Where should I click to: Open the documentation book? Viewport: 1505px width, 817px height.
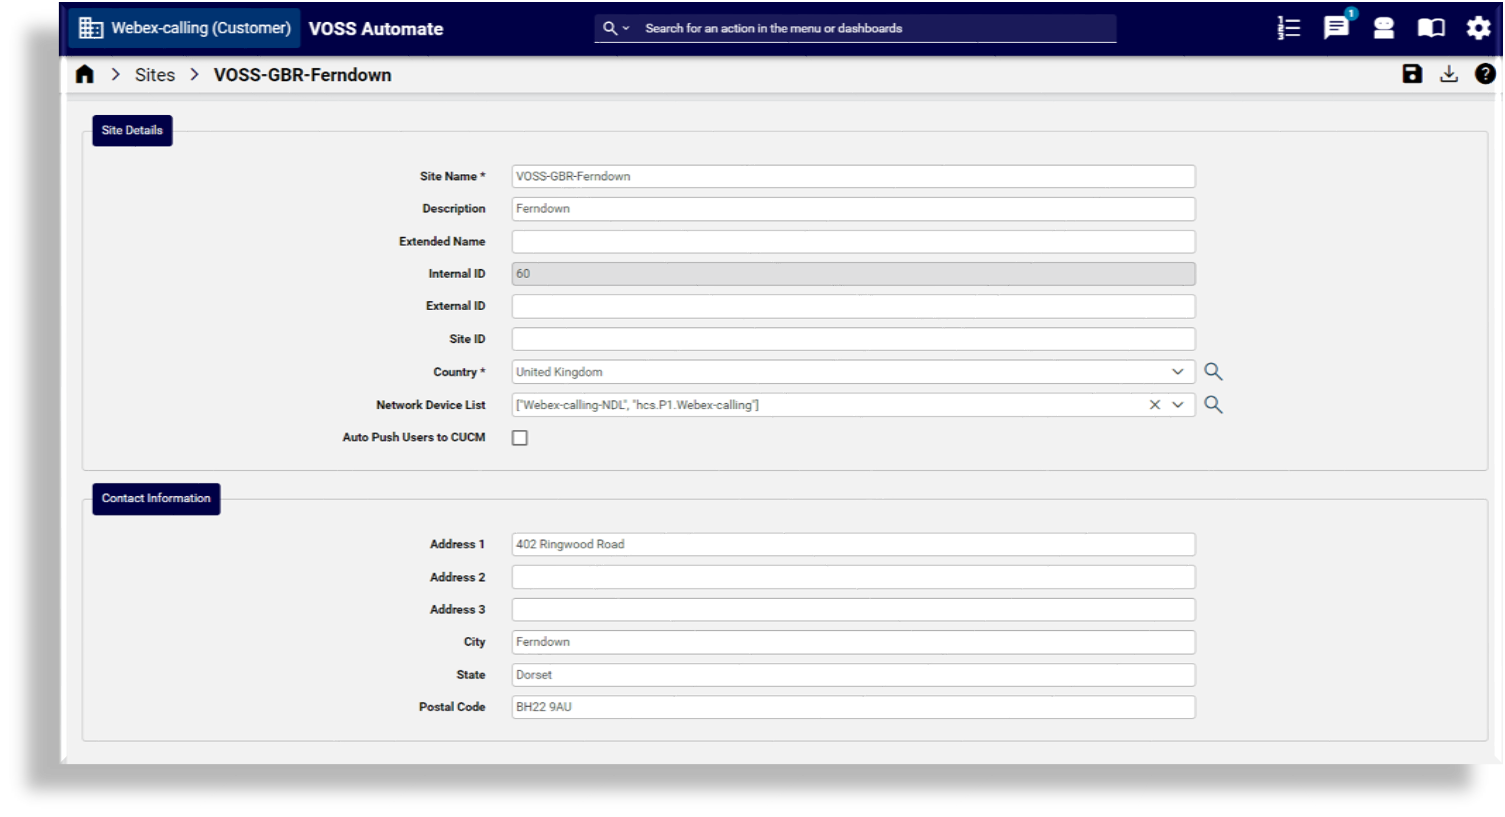[1430, 28]
